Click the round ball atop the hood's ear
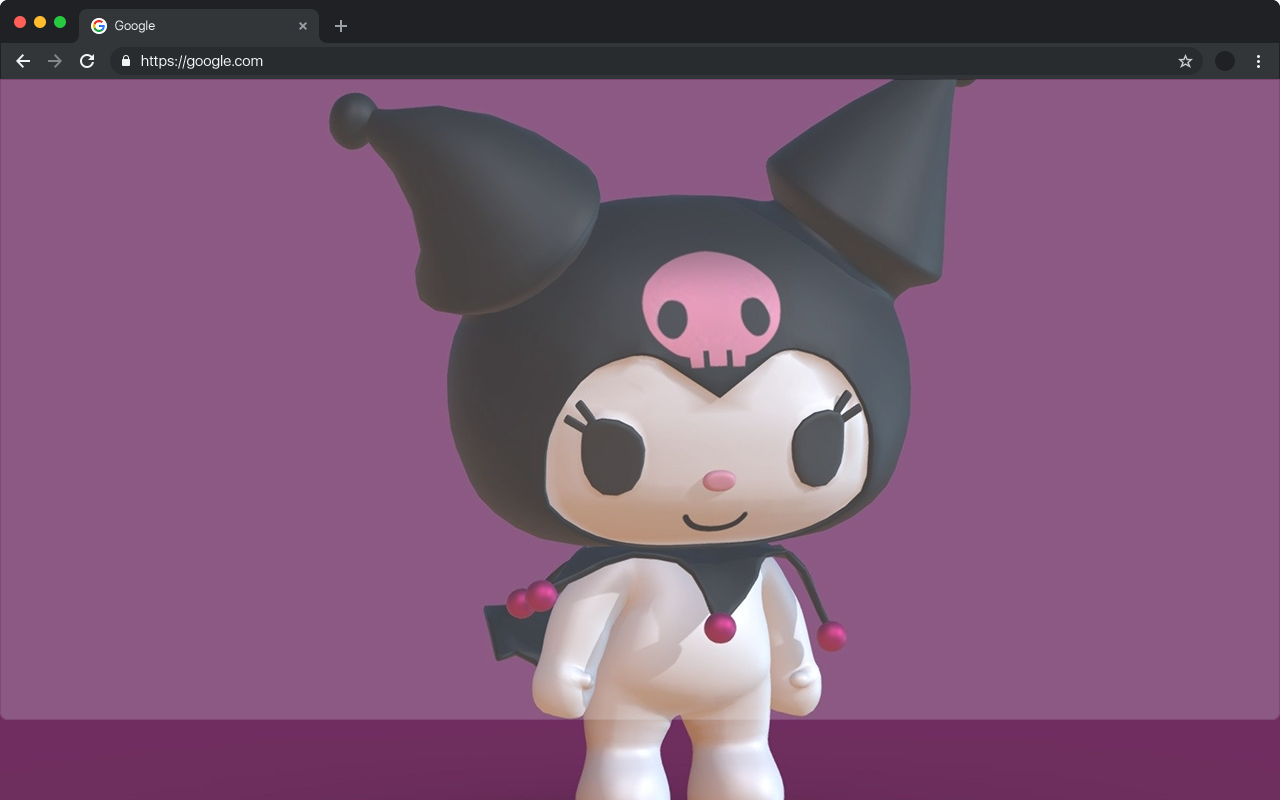This screenshot has width=1280, height=800. click(x=353, y=118)
